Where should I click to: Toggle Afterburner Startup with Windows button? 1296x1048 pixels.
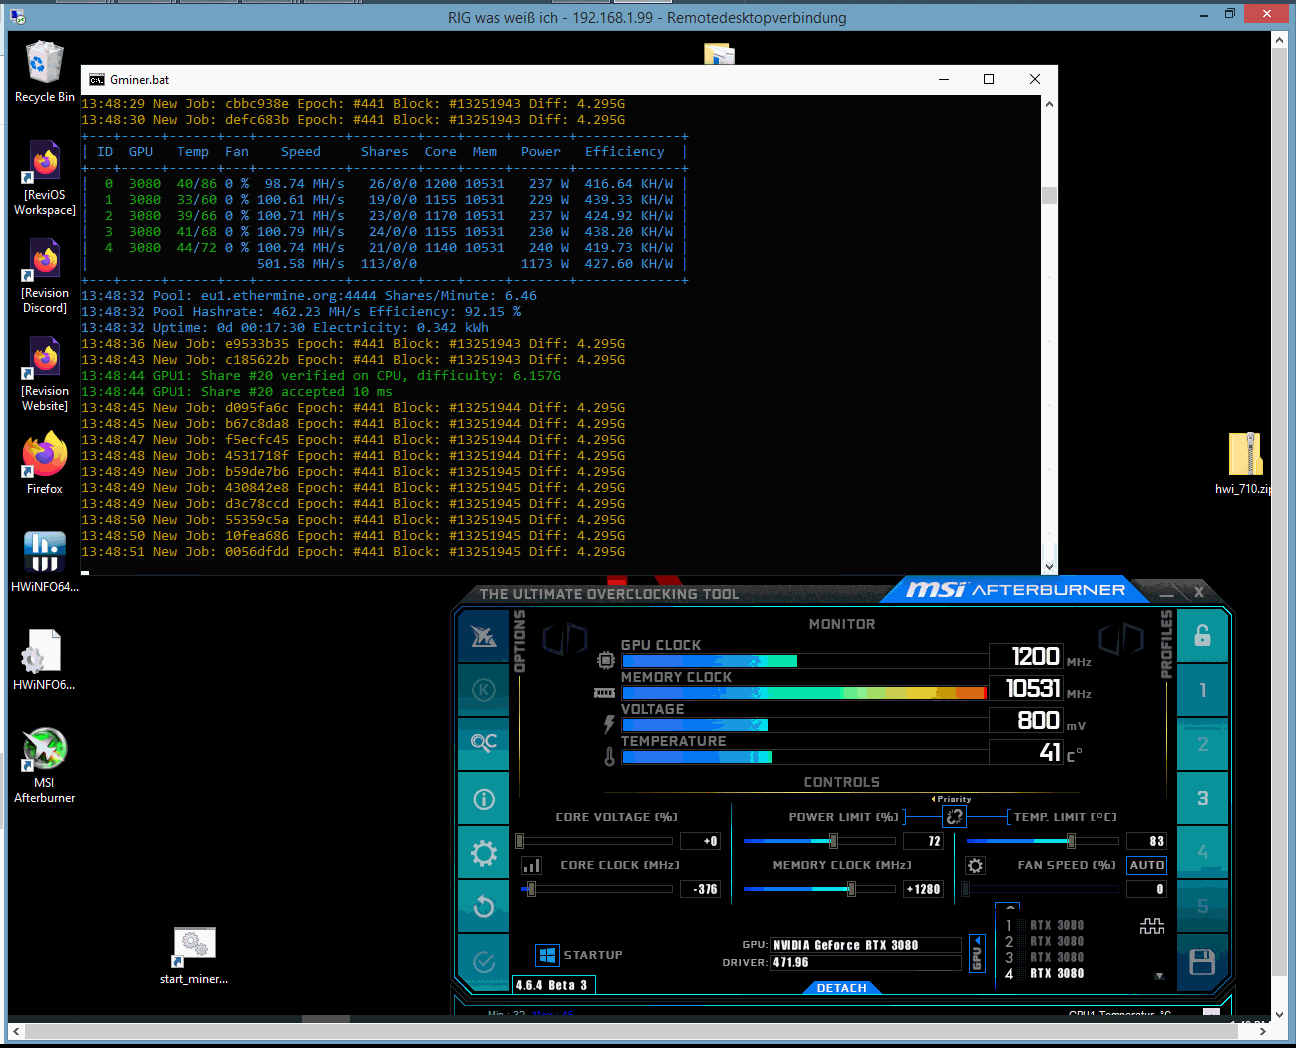pyautogui.click(x=547, y=955)
